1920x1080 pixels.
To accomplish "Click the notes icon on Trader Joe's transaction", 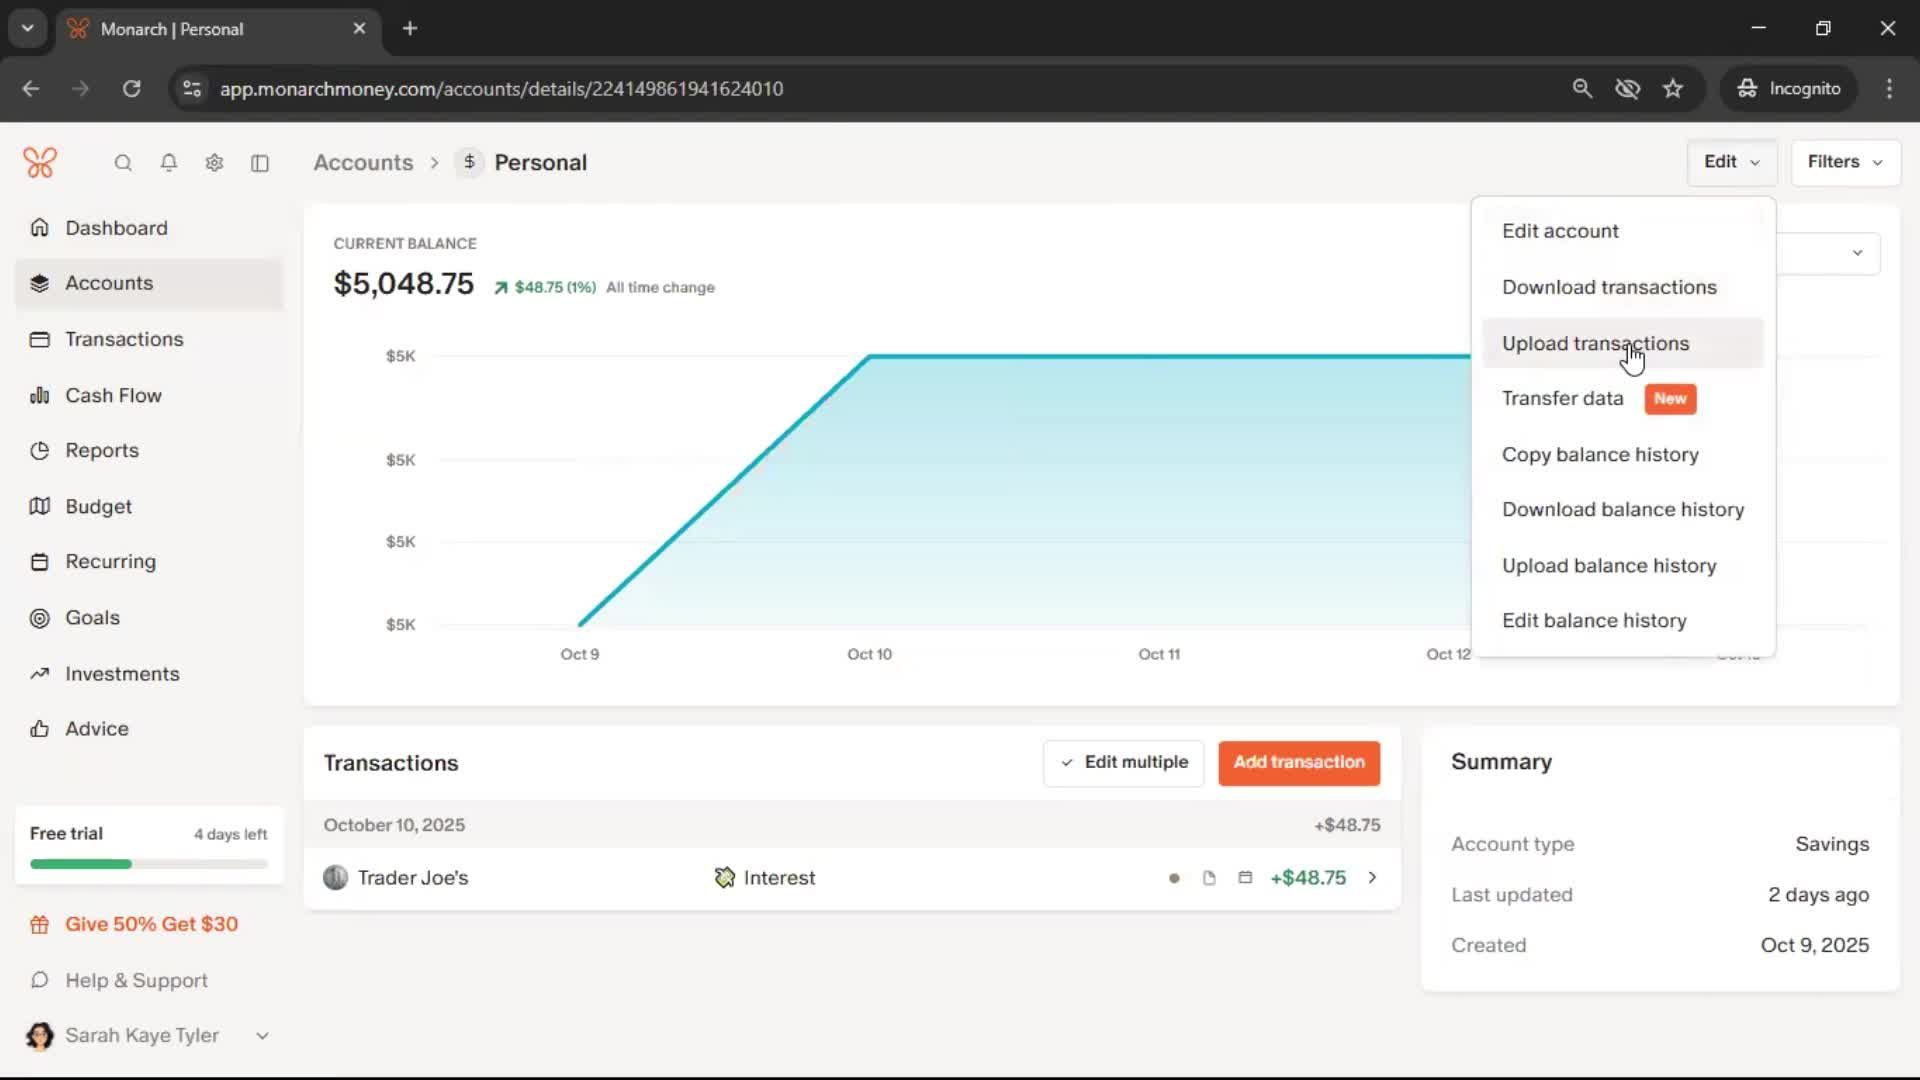I will [x=1209, y=878].
